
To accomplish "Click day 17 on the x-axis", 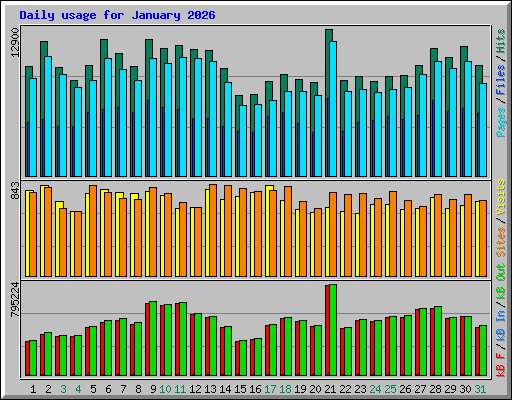I will pos(270,389).
